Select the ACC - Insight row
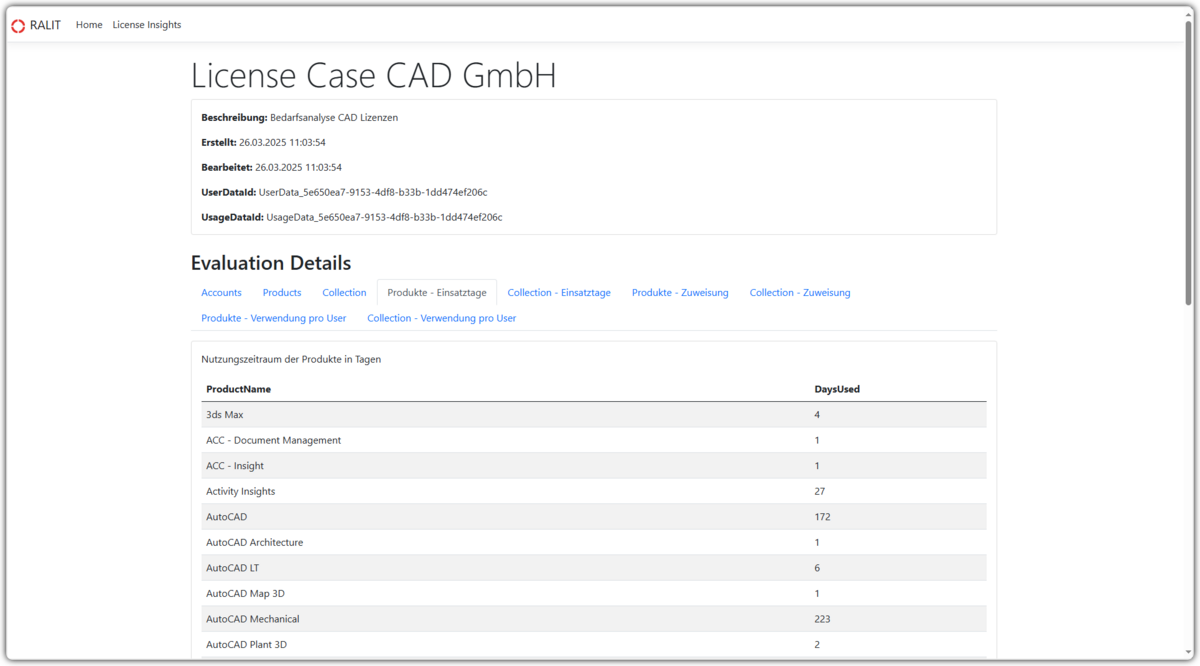Viewport: 1200px width, 666px height. click(x=594, y=466)
